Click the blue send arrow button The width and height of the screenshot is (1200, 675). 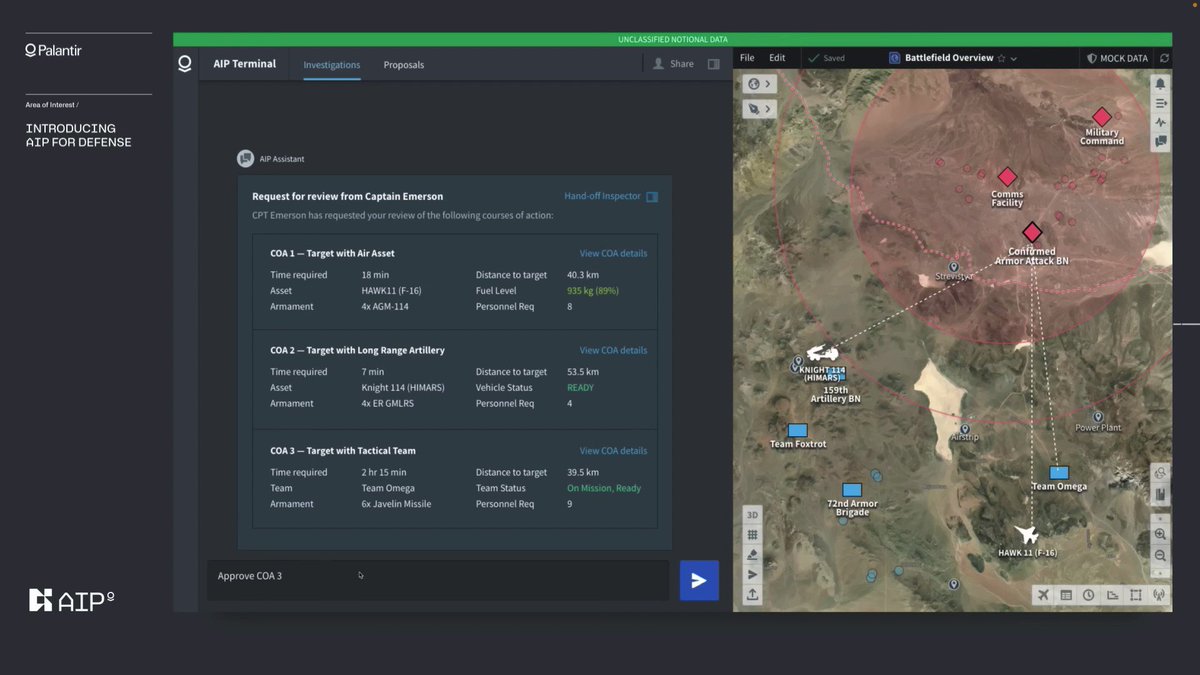(x=699, y=580)
